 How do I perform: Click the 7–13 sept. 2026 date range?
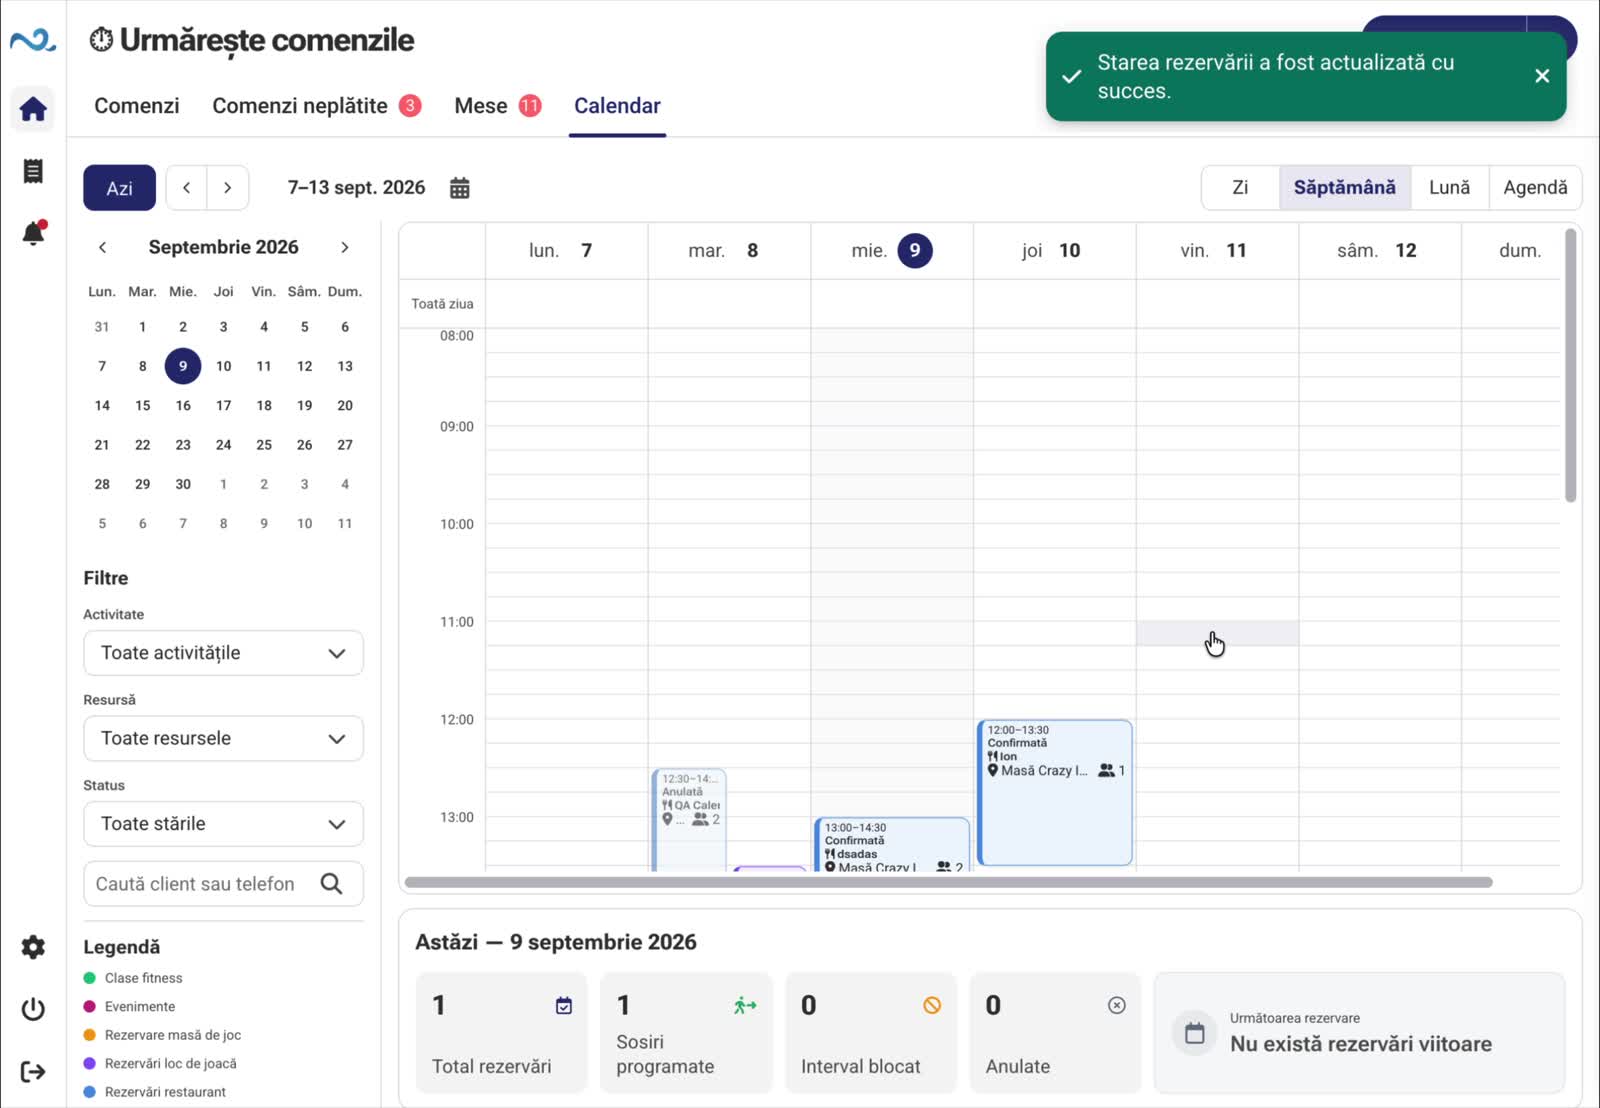click(357, 188)
